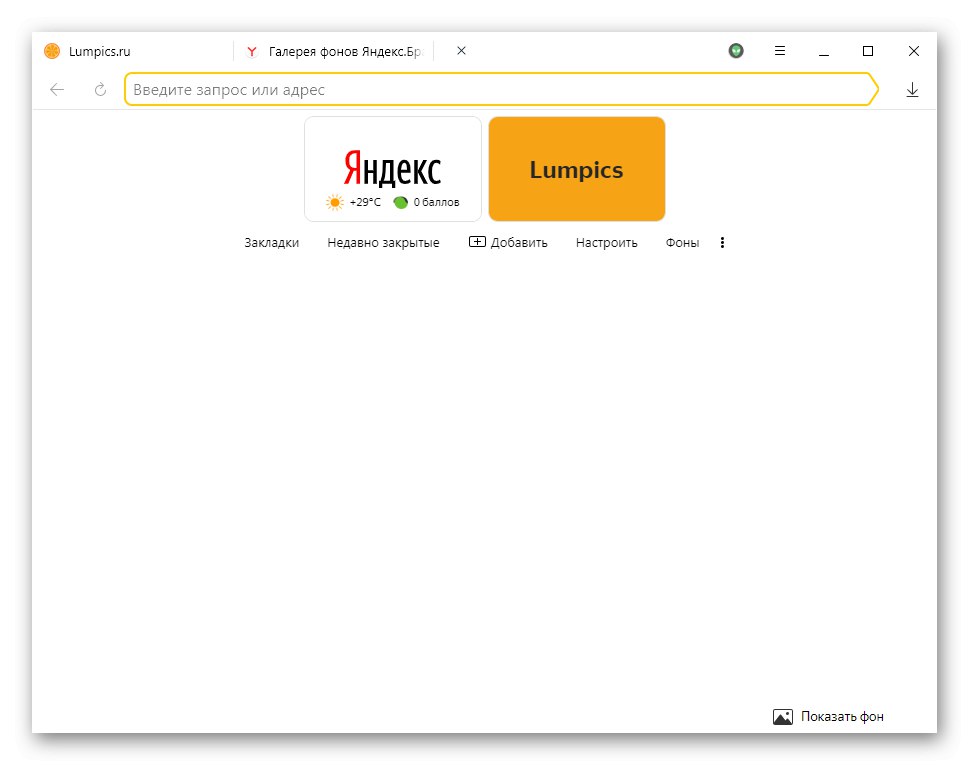Click Добавить to add a site

pyautogui.click(x=508, y=242)
